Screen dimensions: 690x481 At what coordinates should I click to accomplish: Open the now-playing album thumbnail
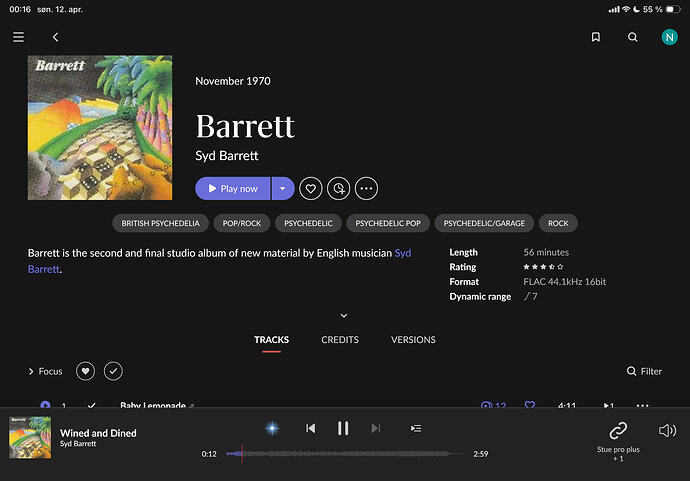click(30, 438)
